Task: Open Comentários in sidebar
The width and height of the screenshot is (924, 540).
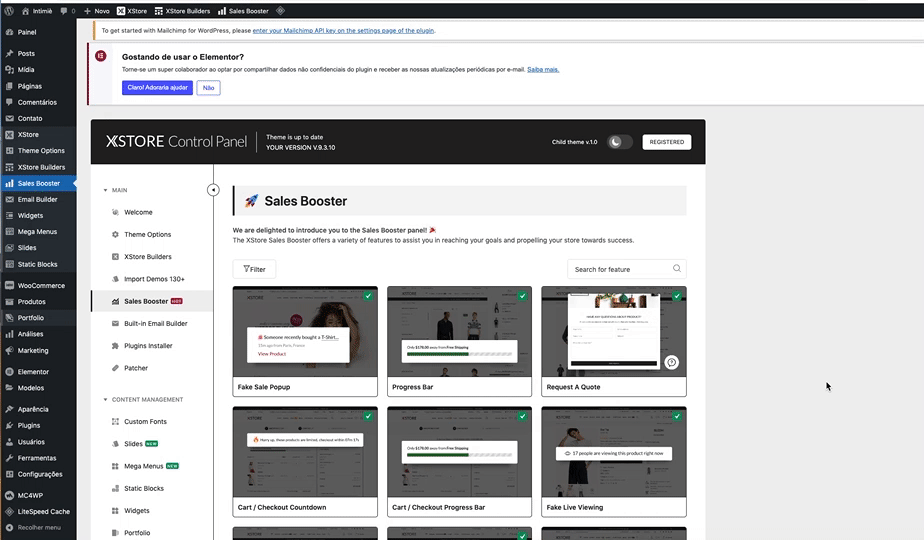Action: [x=38, y=102]
